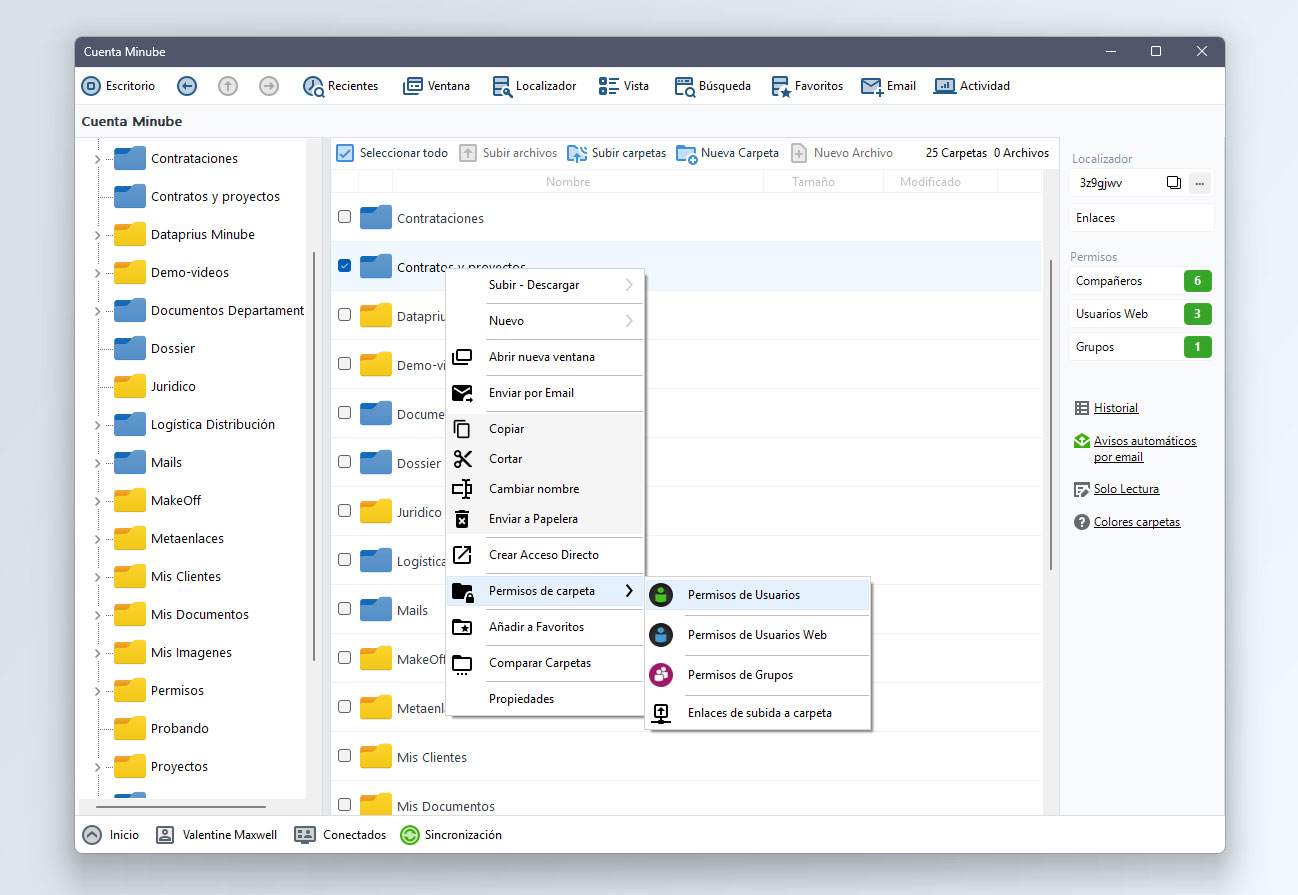Open the Búsqueda search tool
Viewport: 1298px width, 895px height.
684,86
